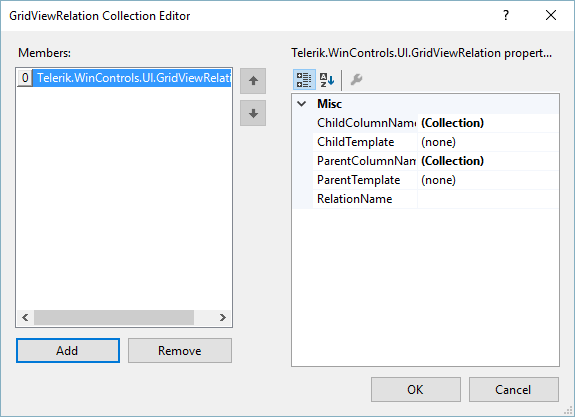Add a new GridViewRelation member

coord(68,351)
